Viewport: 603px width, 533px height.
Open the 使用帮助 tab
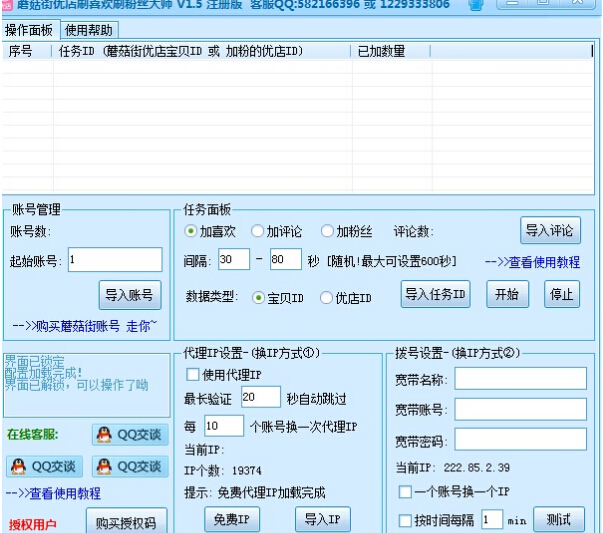click(x=89, y=30)
